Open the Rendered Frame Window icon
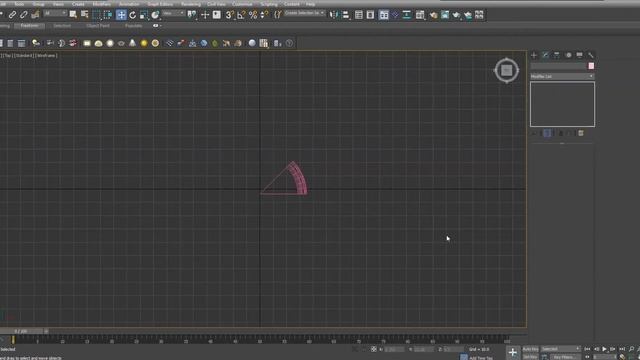Image resolution: width=640 pixels, height=360 pixels. click(445, 15)
